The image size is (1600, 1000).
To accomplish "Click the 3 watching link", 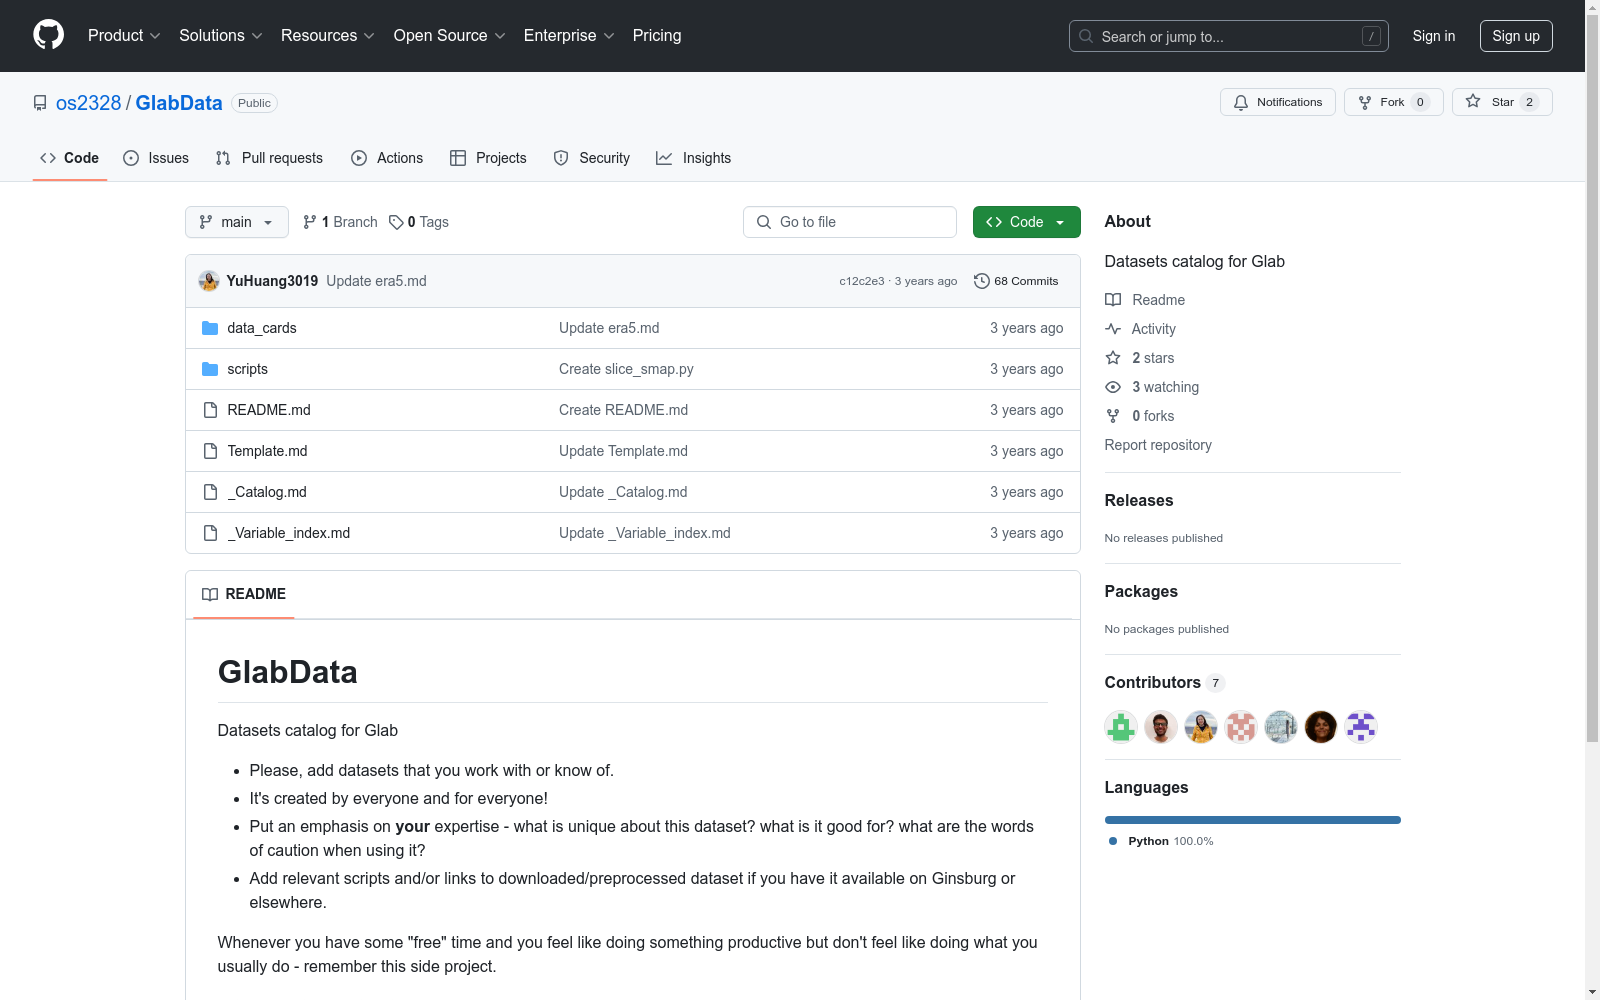I will tap(1165, 387).
